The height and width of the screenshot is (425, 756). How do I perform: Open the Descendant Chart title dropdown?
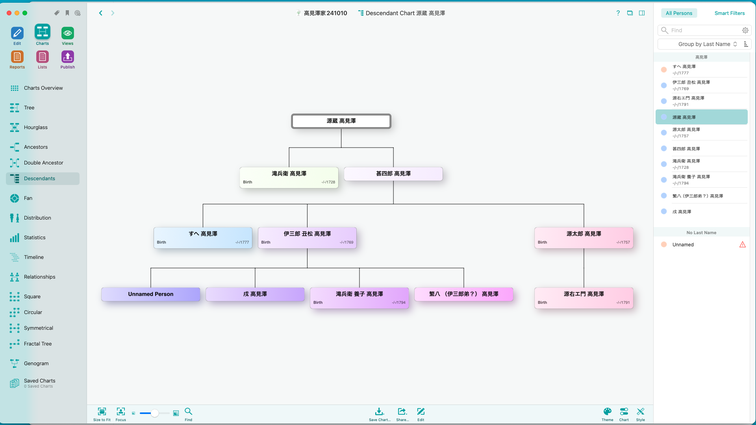point(402,13)
